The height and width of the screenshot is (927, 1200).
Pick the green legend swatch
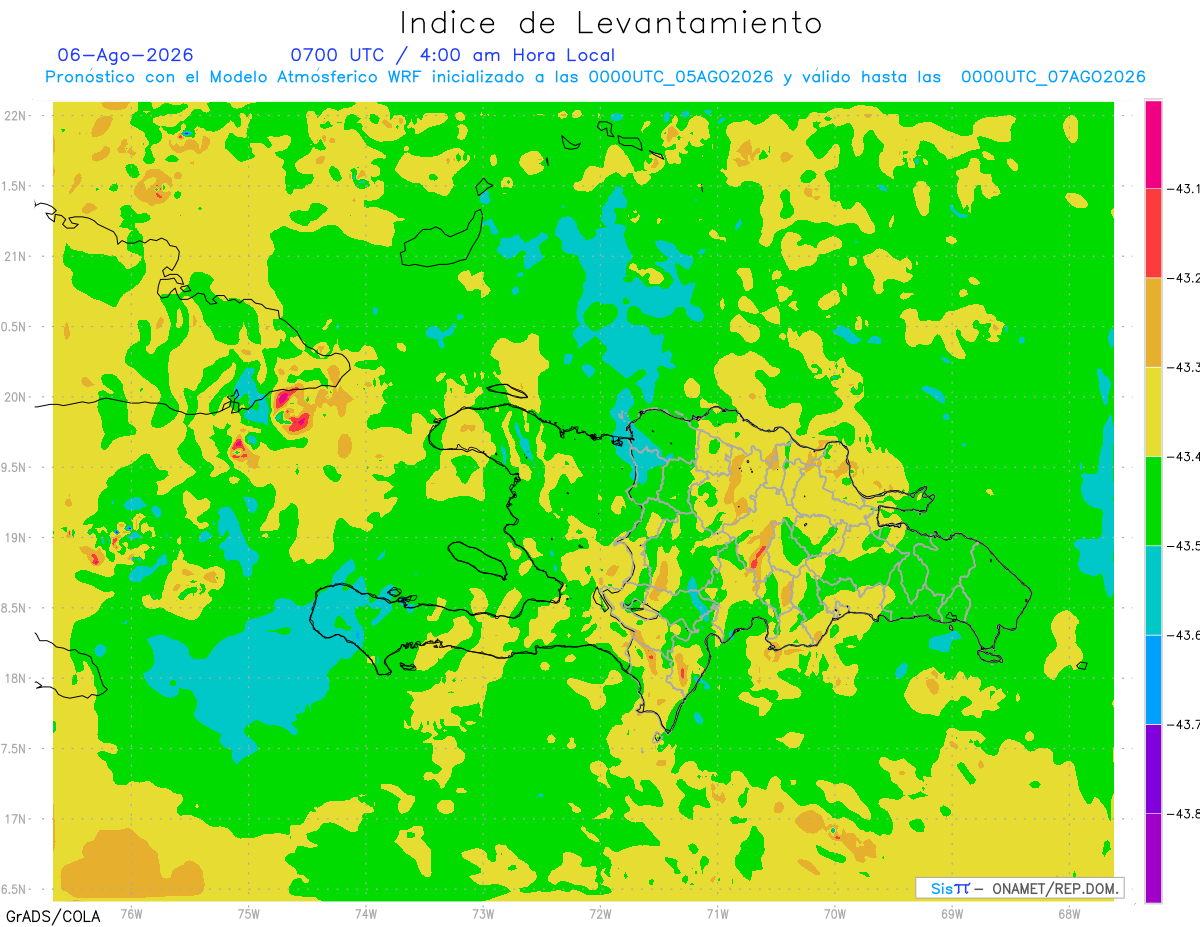1153,500
